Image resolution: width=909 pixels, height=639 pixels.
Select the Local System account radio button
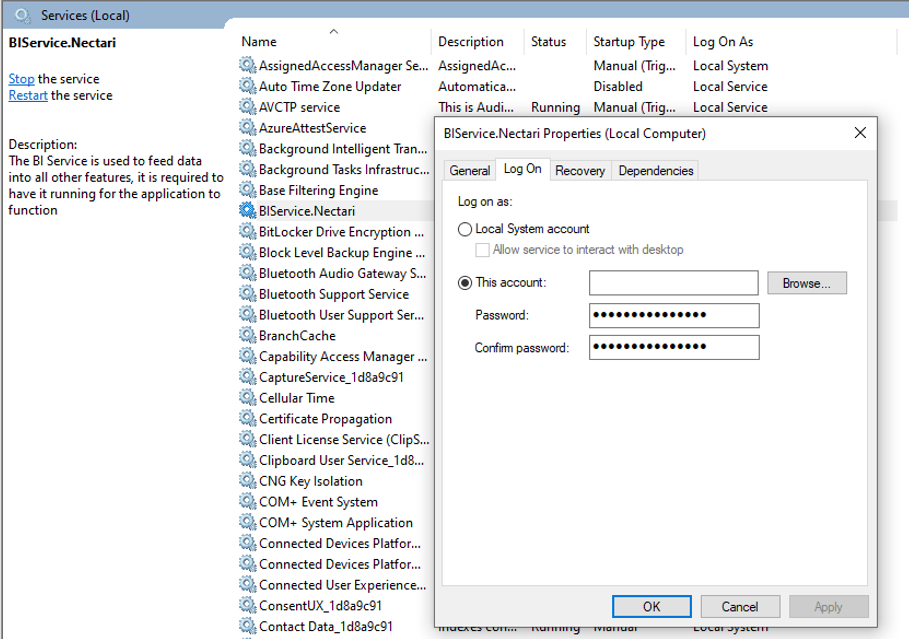[465, 229]
